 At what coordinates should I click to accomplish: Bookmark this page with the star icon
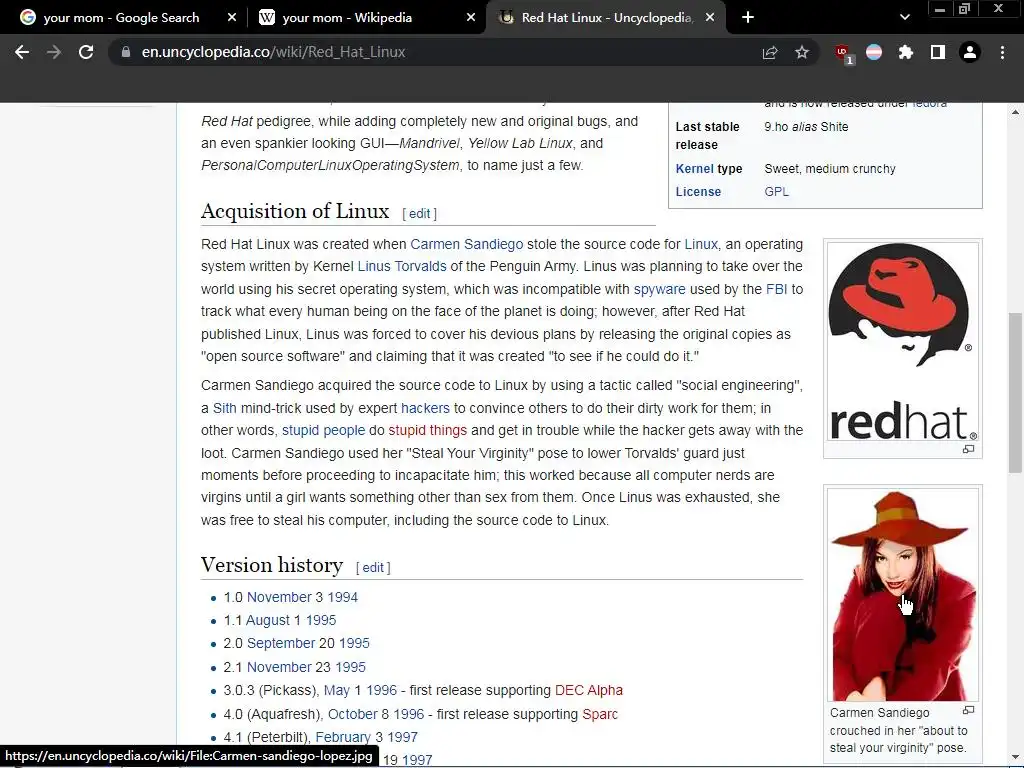(x=802, y=52)
